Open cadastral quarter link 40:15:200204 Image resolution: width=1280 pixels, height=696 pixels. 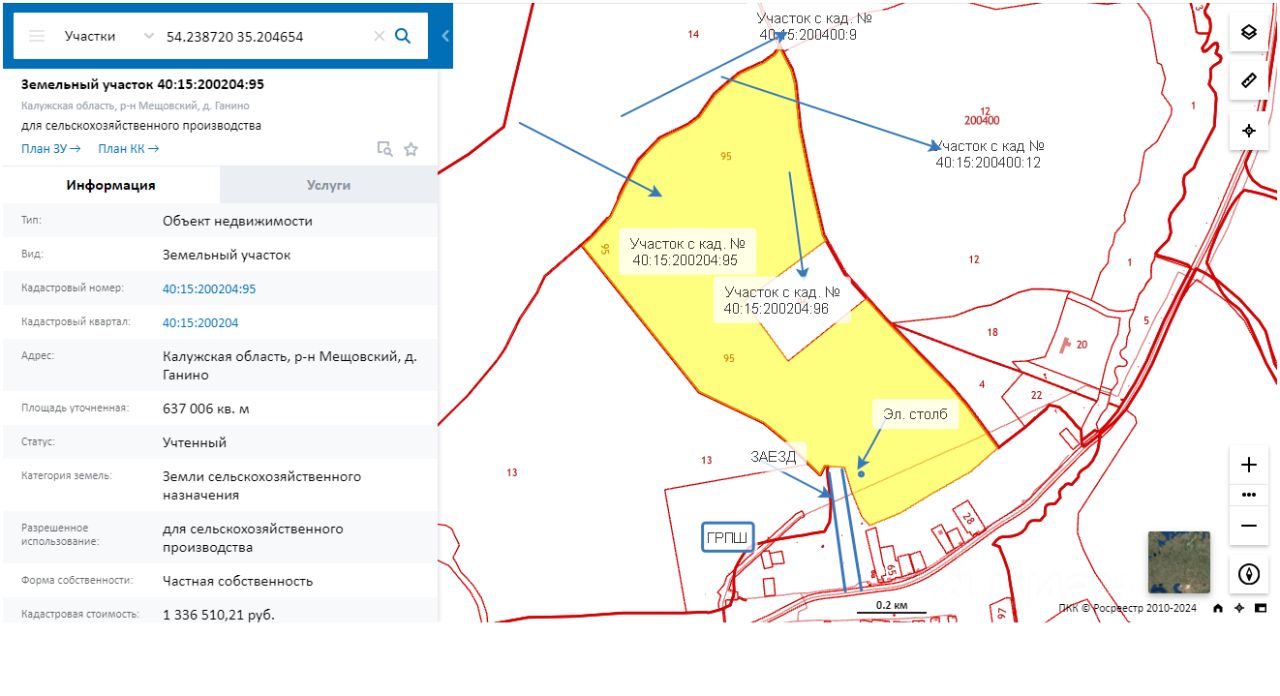coord(201,323)
